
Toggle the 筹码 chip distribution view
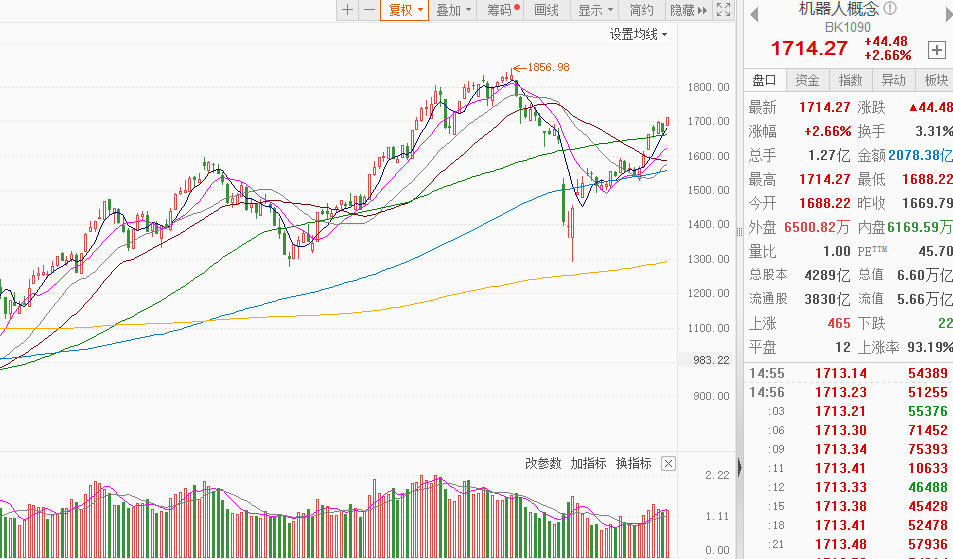click(502, 10)
